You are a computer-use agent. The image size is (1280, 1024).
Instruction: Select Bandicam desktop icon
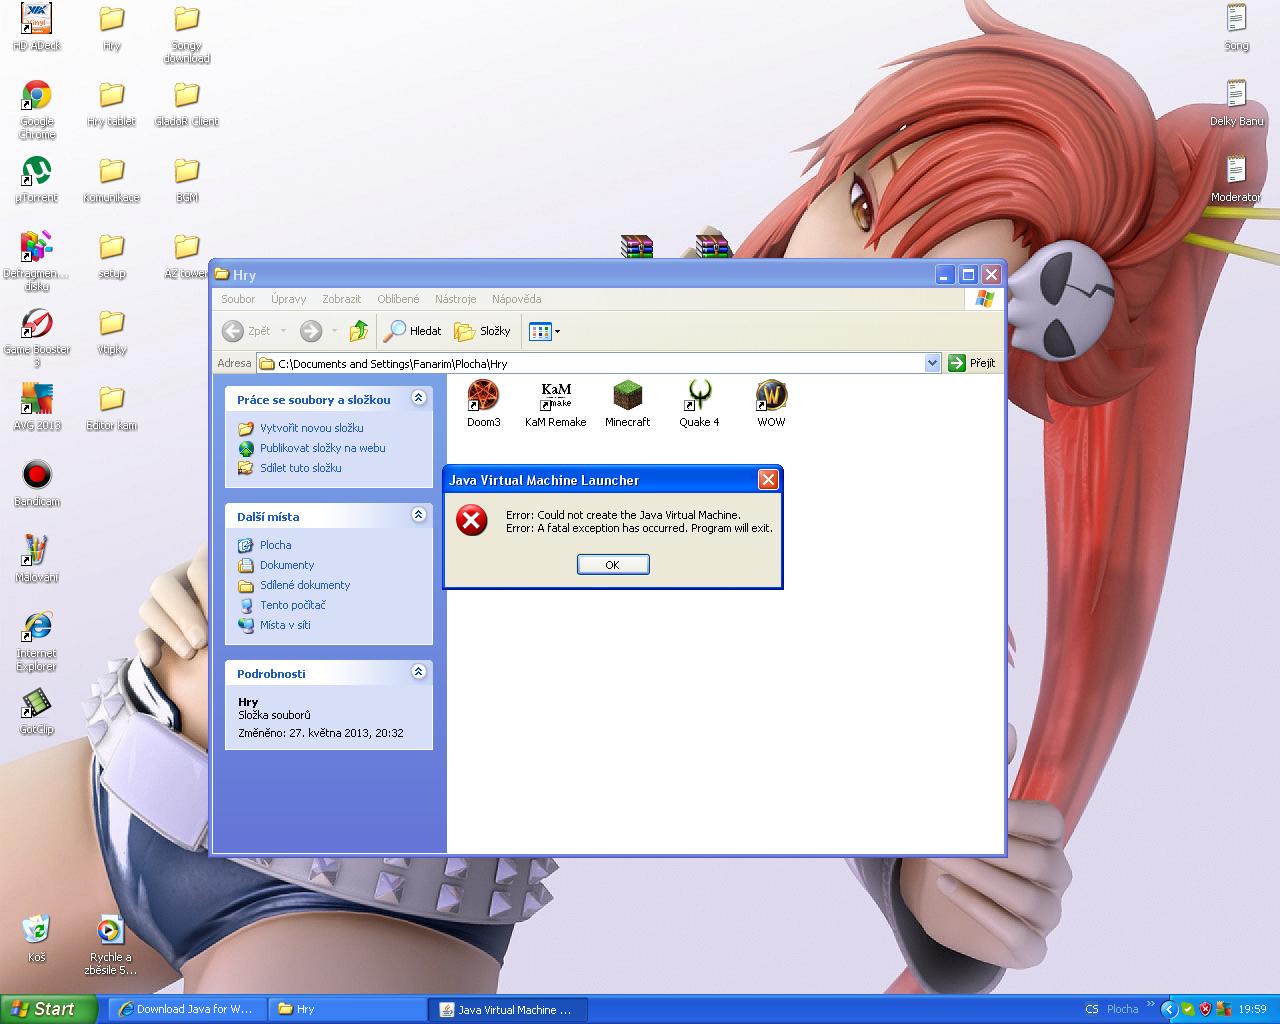[37, 475]
